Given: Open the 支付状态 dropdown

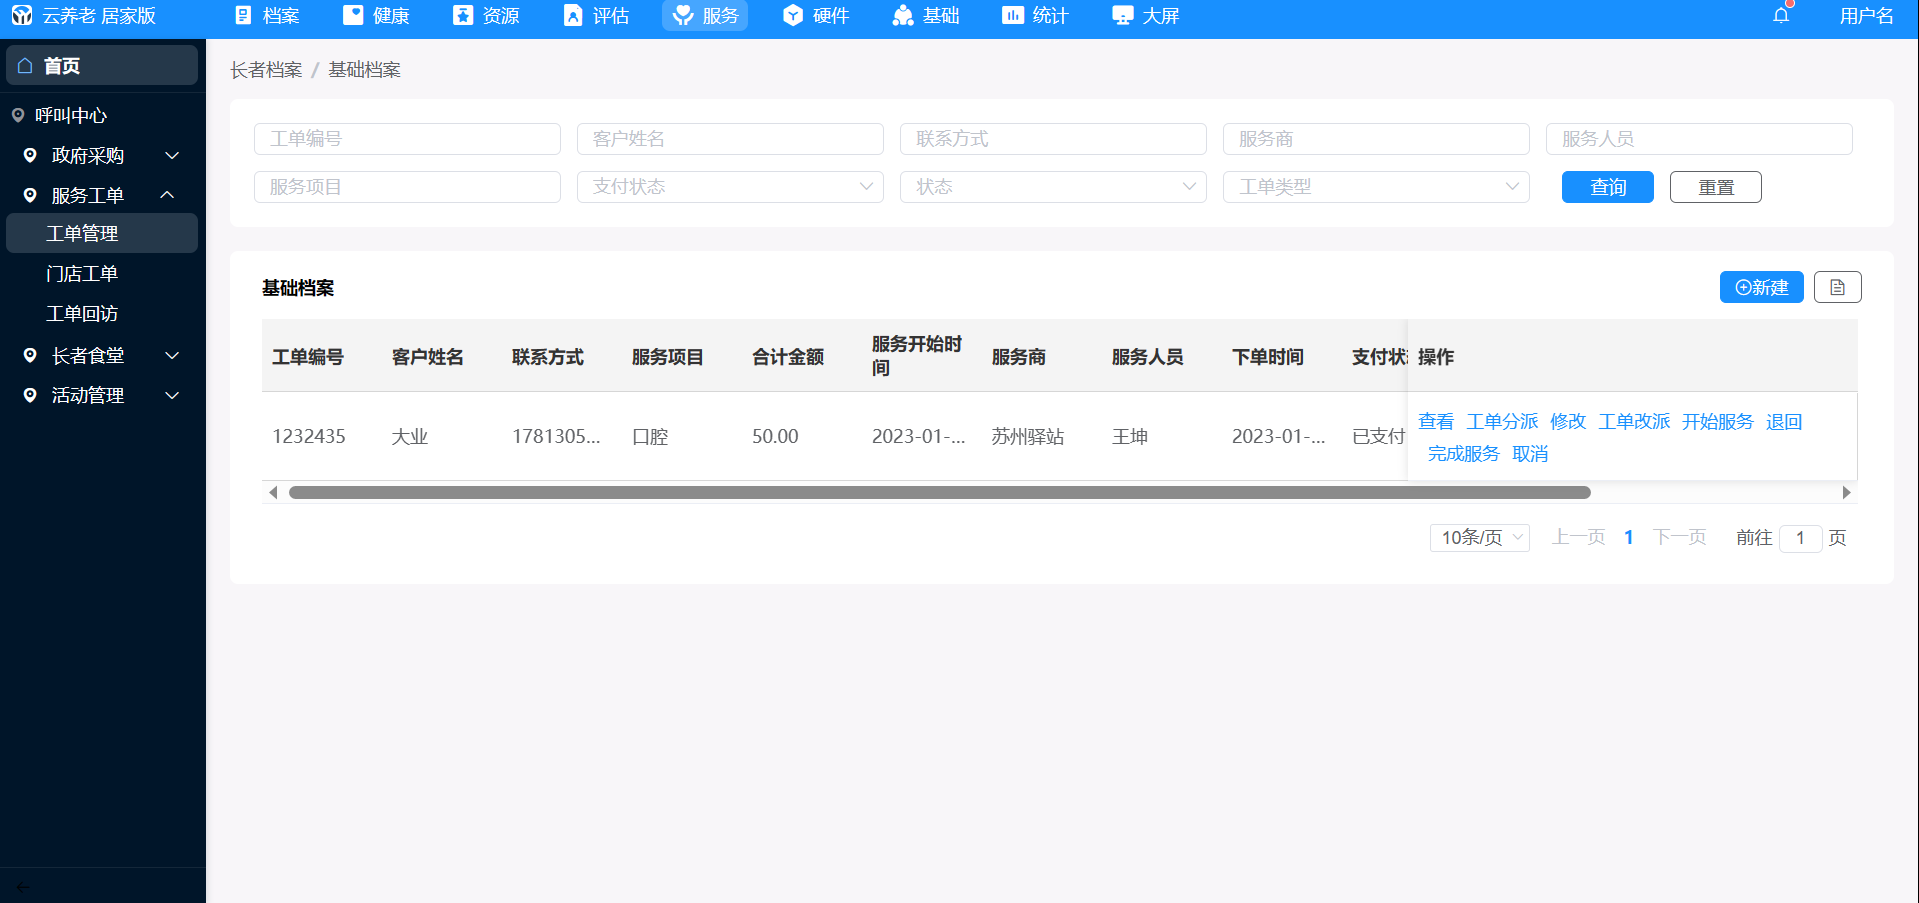Looking at the screenshot, I should point(729,187).
